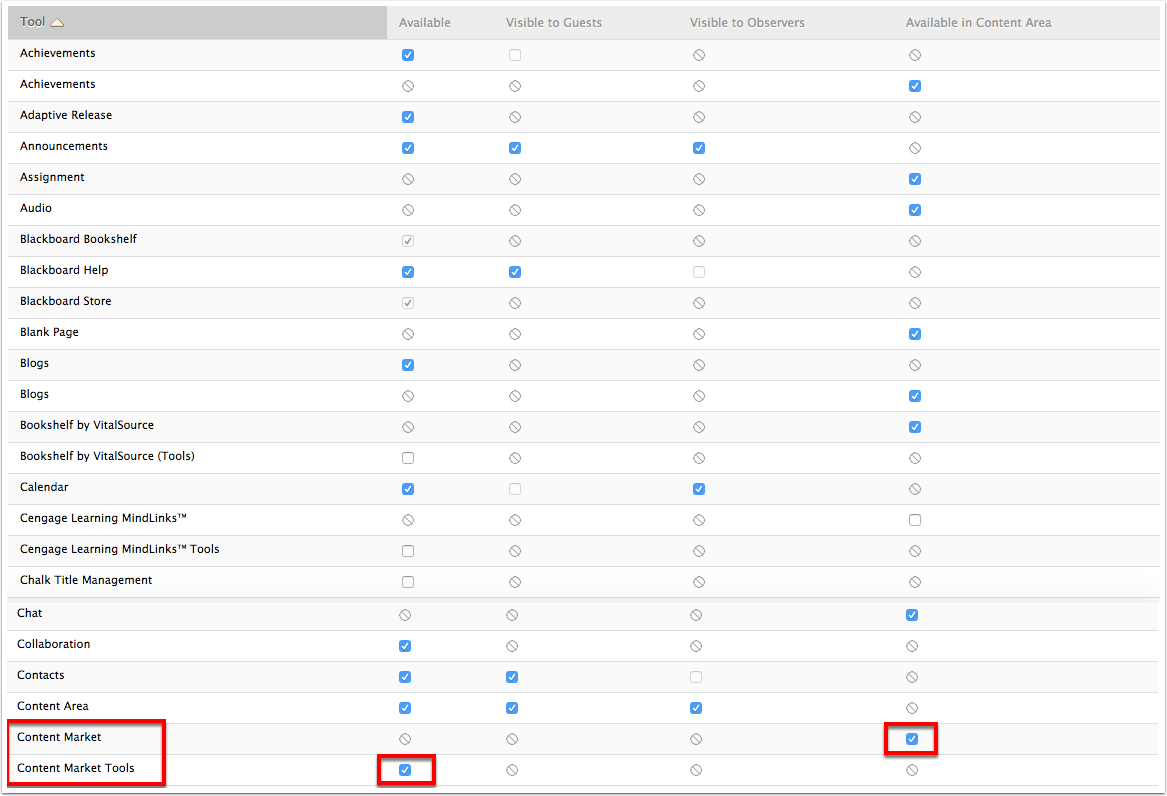Click unavailable icon for Blank Page under Available
The width and height of the screenshot is (1167, 796).
click(407, 333)
